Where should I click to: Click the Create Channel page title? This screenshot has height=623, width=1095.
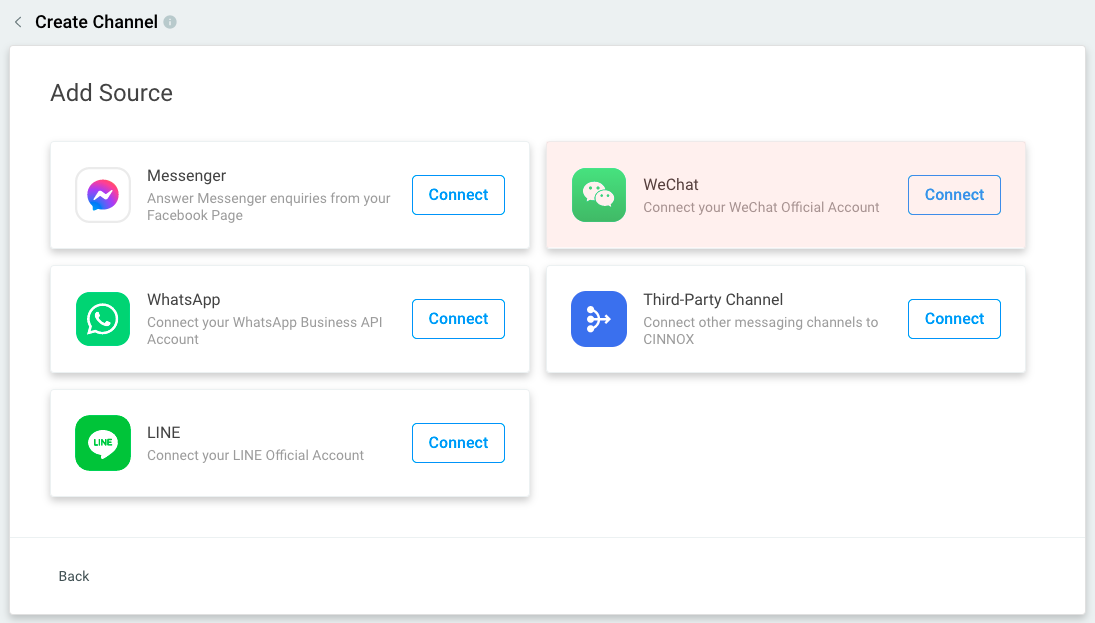[96, 22]
